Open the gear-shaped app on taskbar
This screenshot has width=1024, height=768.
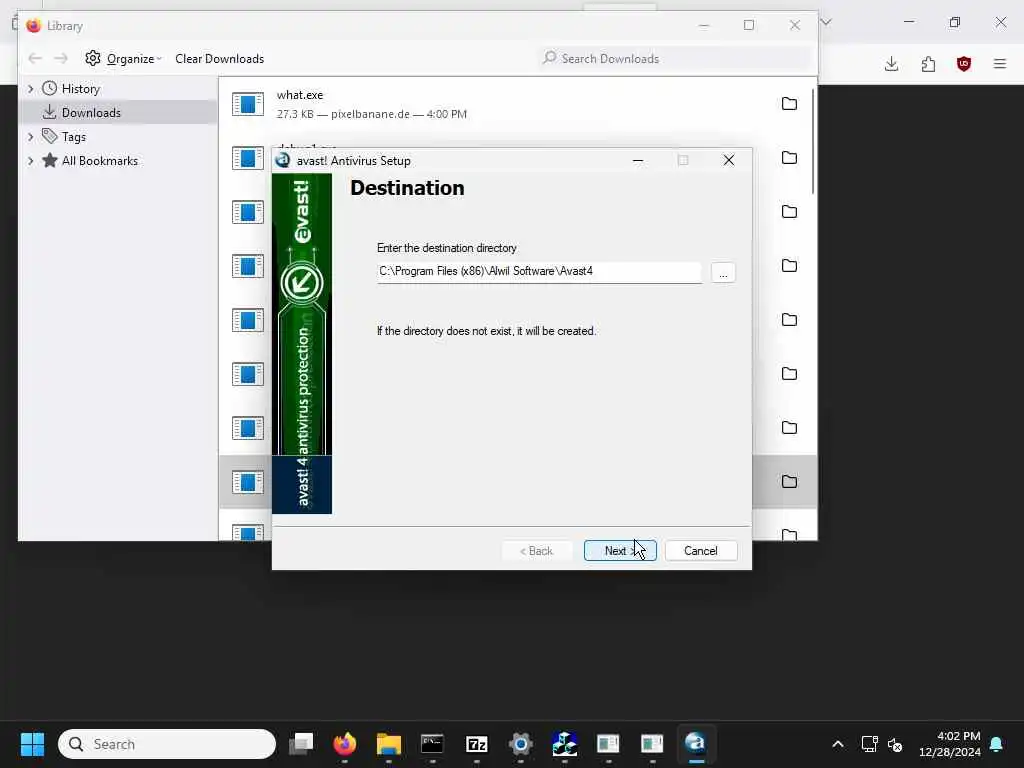coord(520,744)
